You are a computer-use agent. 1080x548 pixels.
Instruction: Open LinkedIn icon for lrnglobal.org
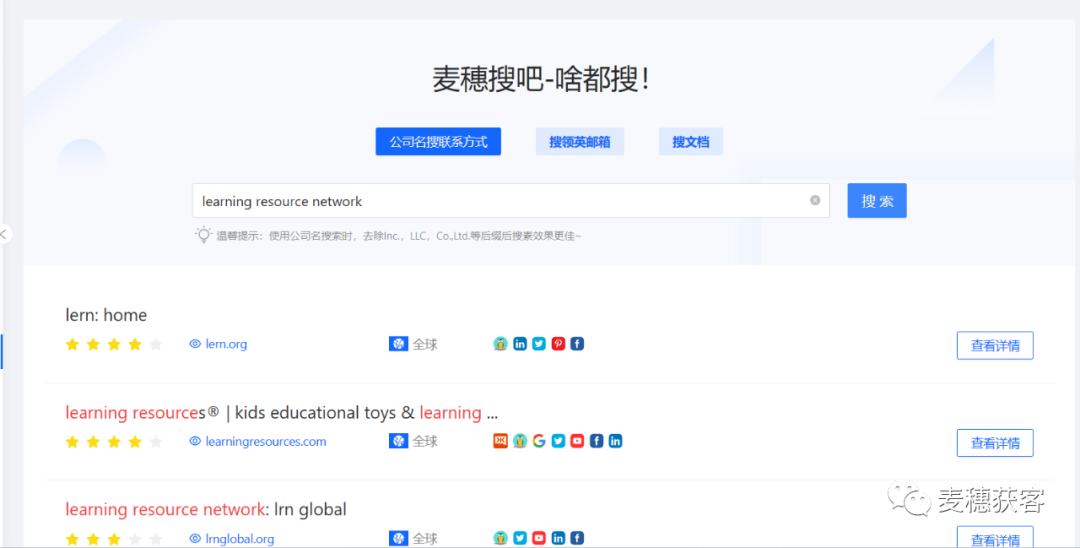[x=559, y=538]
